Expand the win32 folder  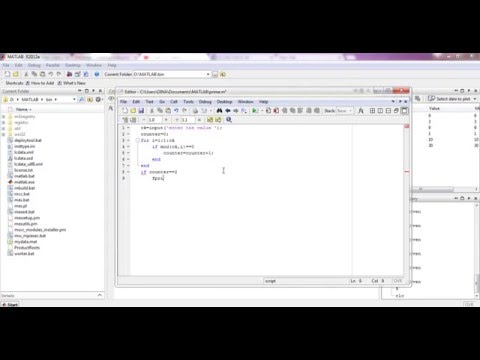pos(4,135)
